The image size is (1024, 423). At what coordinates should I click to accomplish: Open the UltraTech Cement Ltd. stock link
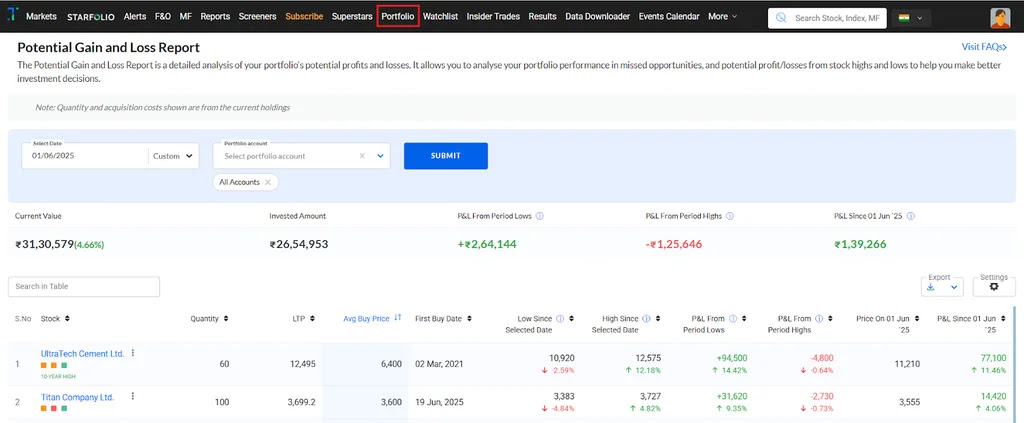(x=82, y=354)
